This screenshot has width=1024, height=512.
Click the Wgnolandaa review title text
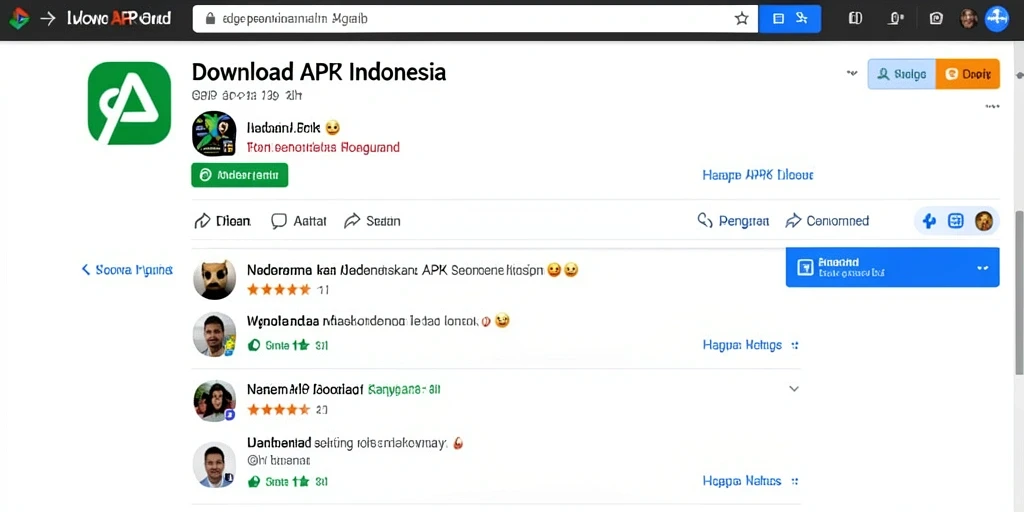[x=362, y=321]
